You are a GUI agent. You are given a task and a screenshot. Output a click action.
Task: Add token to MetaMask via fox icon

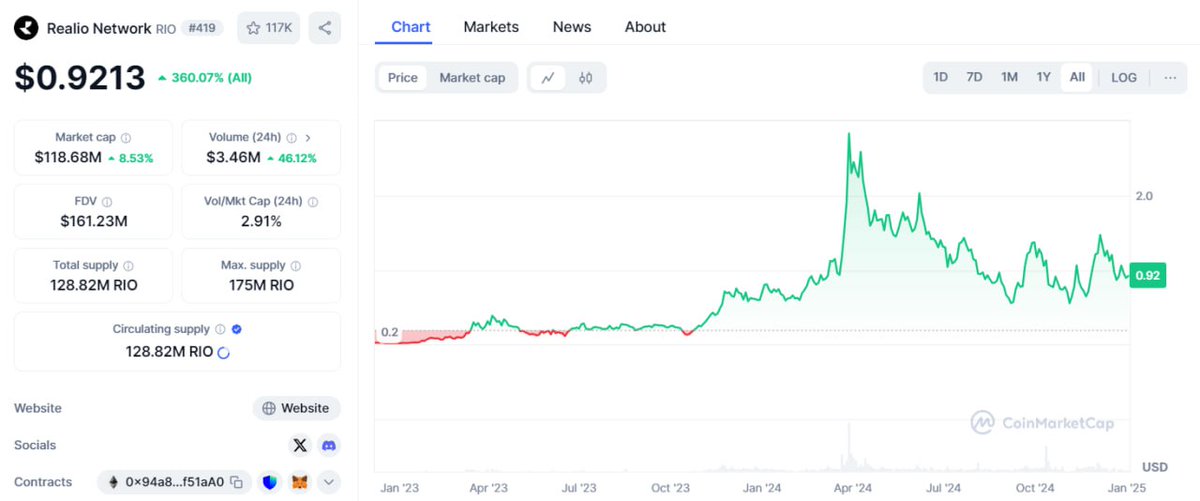point(299,482)
